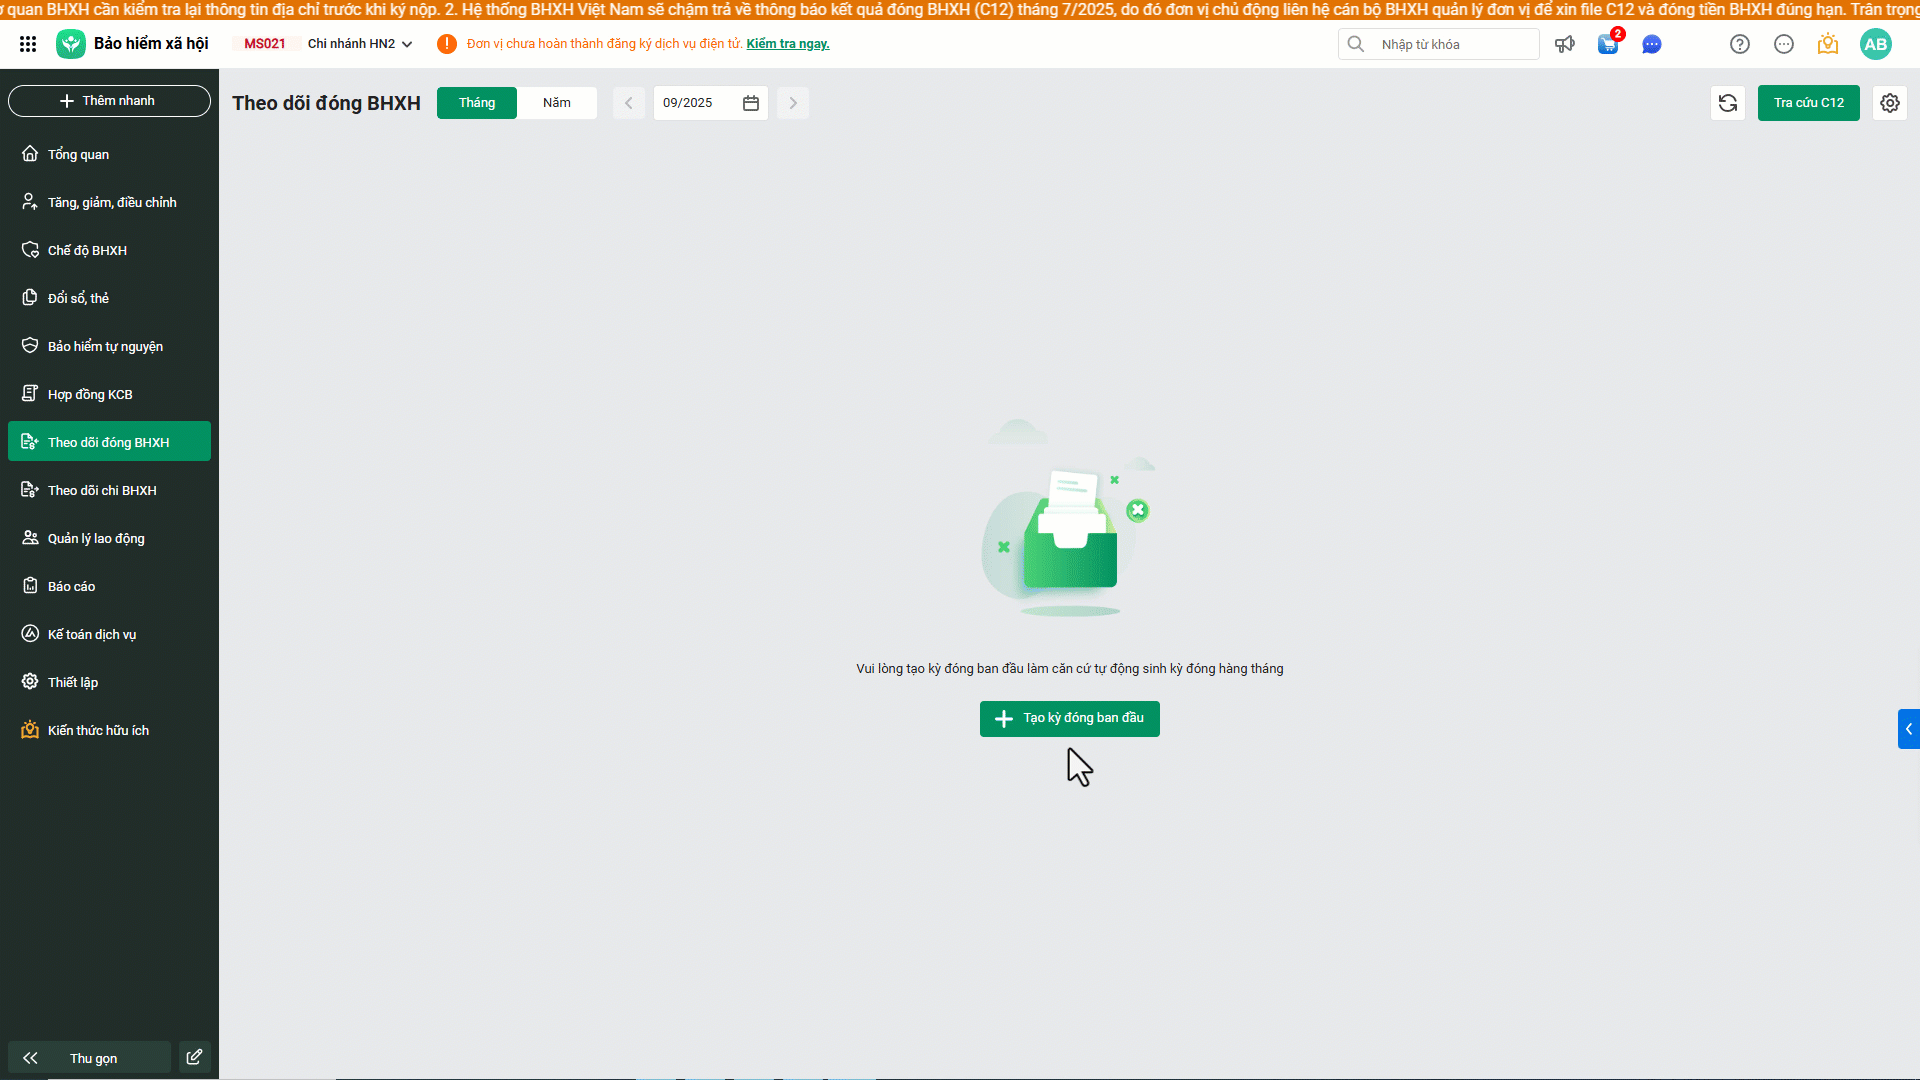The image size is (1920, 1080).
Task: Open Theo dõi chi BHXH menu
Action: (x=102, y=490)
